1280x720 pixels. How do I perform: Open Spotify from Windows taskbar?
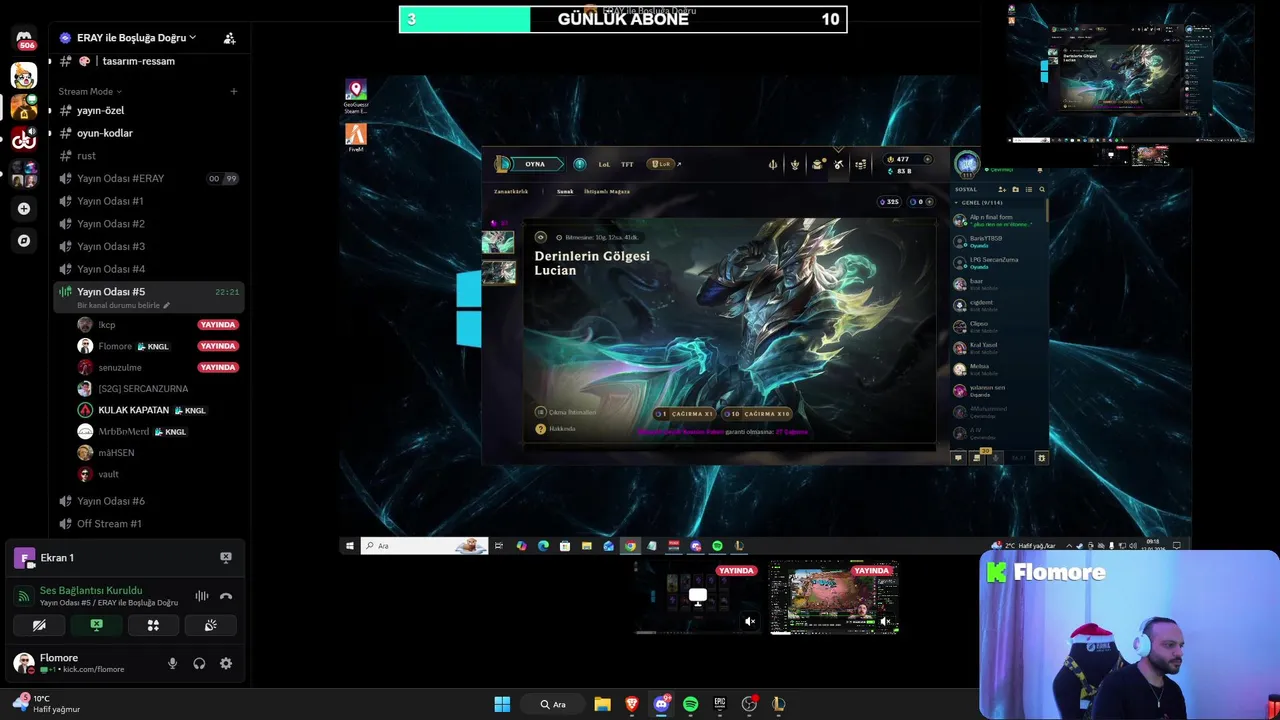coord(690,704)
